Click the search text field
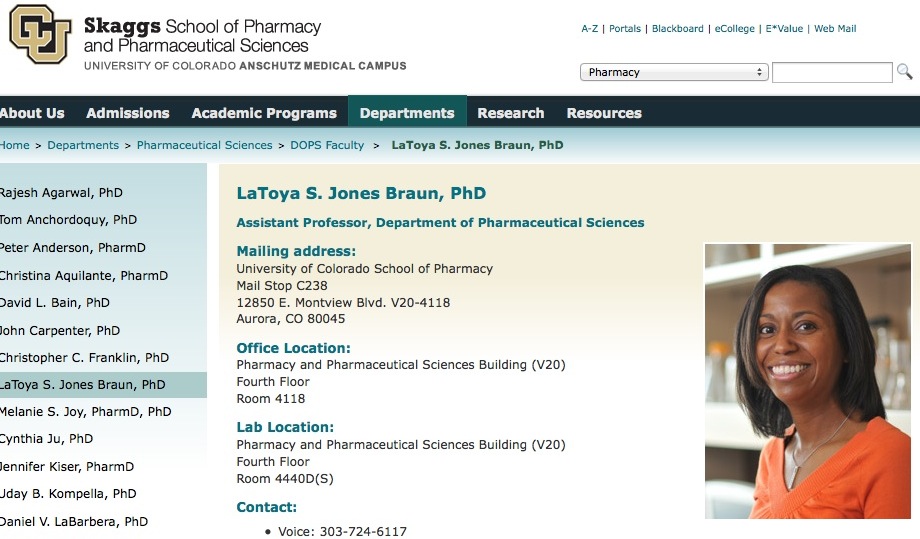The image size is (920, 539). point(831,72)
